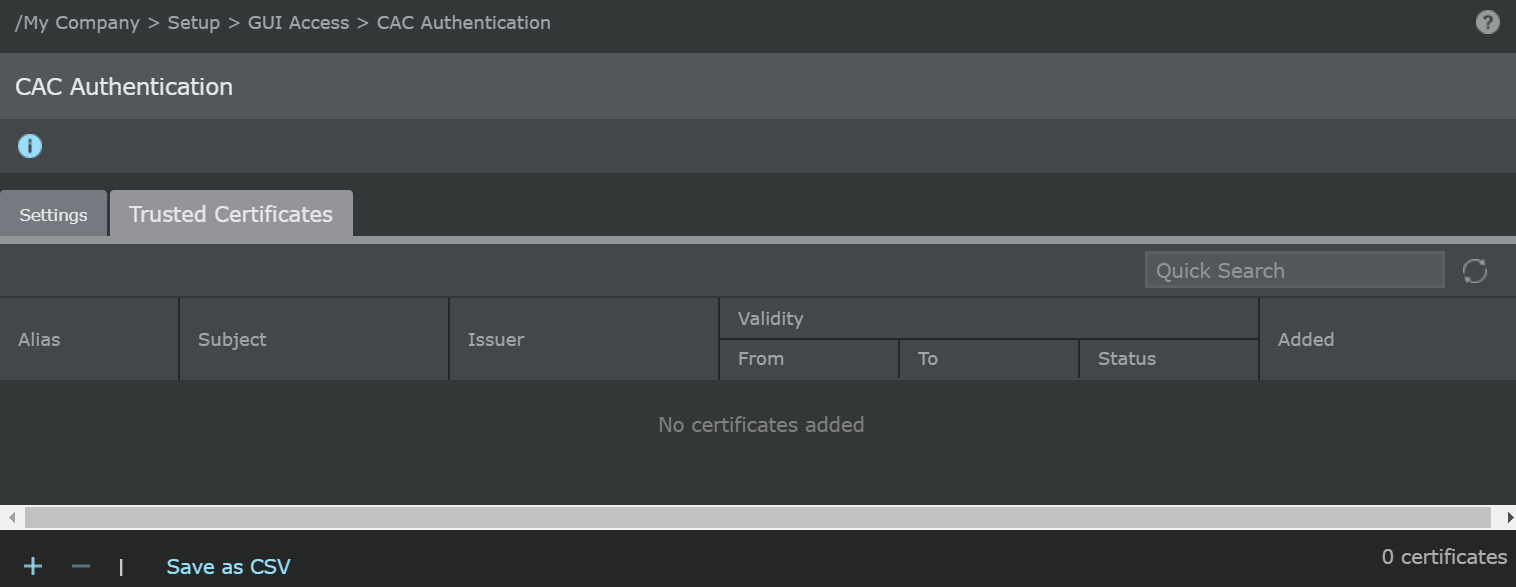Sort by the Subject column header
This screenshot has height=587, width=1516.
click(x=314, y=339)
